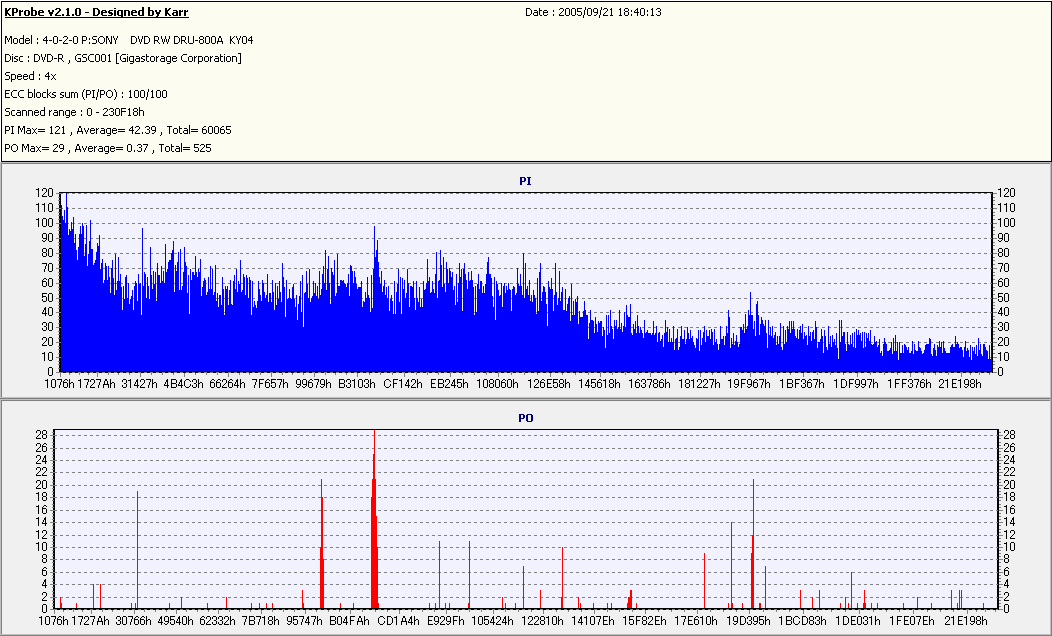Click the Disc DVD-R GSC001 info line
This screenshot has width=1052, height=636.
tap(123, 58)
